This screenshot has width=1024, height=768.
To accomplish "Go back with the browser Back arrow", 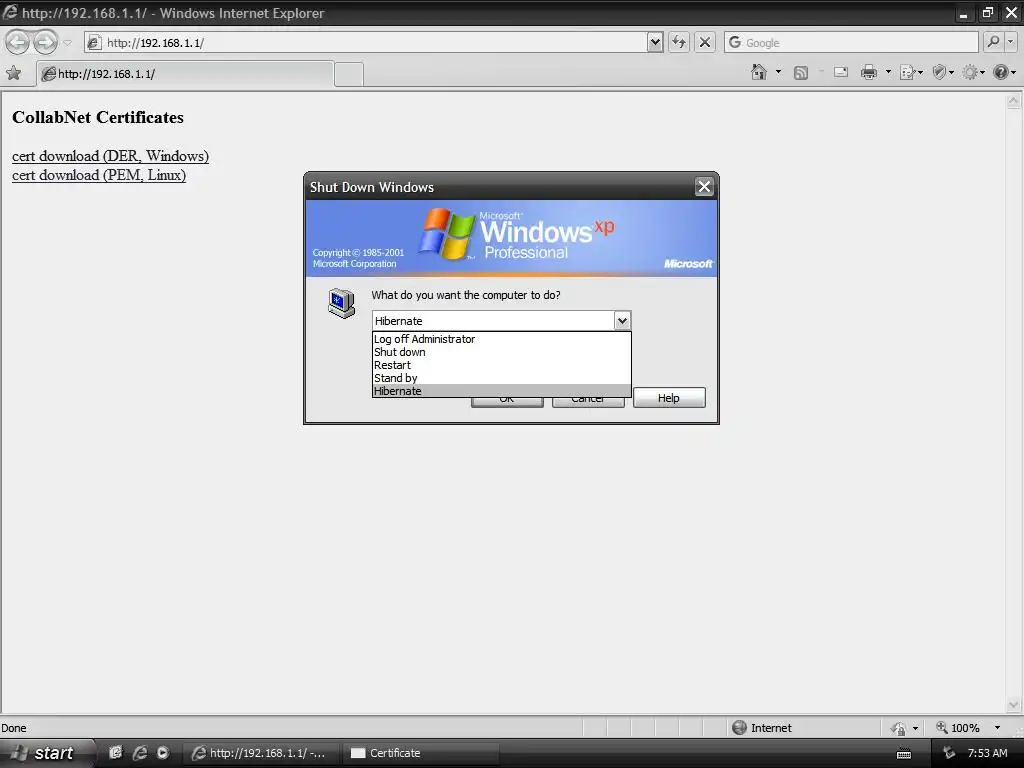I will (x=18, y=42).
